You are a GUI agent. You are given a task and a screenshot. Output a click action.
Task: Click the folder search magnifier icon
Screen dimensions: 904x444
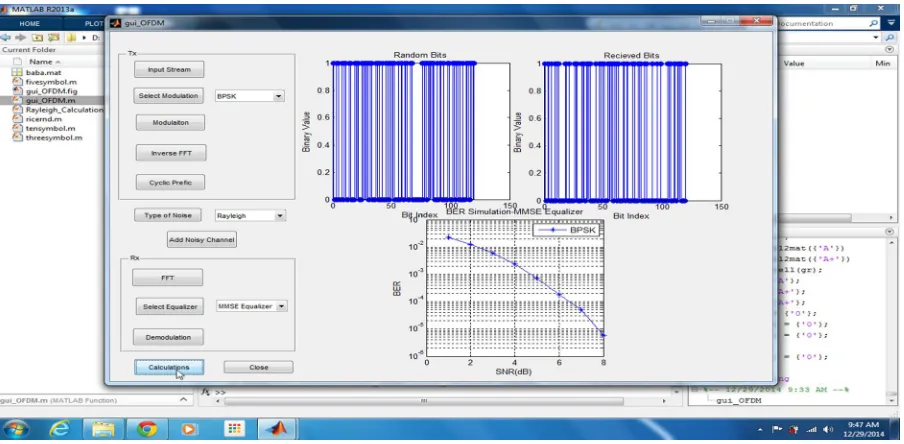point(890,37)
